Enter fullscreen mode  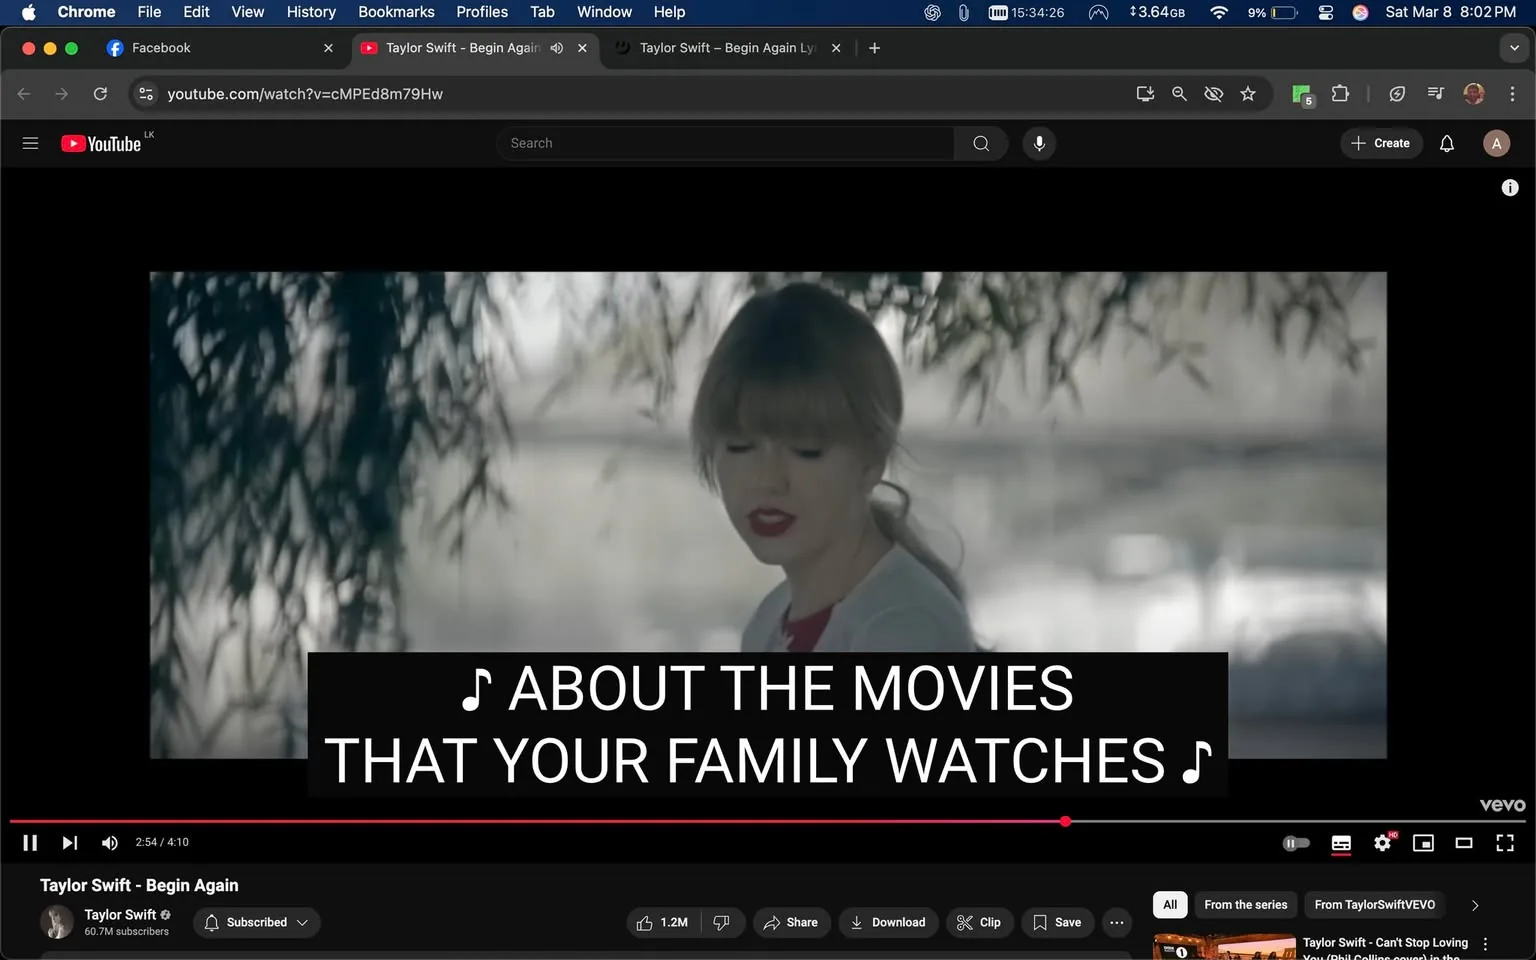(1504, 843)
